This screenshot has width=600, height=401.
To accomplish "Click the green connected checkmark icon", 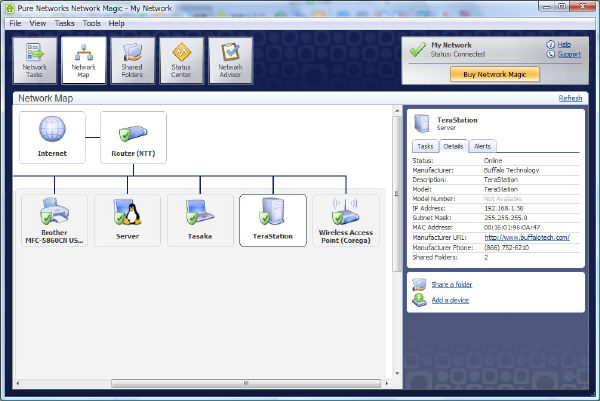I will (x=417, y=49).
